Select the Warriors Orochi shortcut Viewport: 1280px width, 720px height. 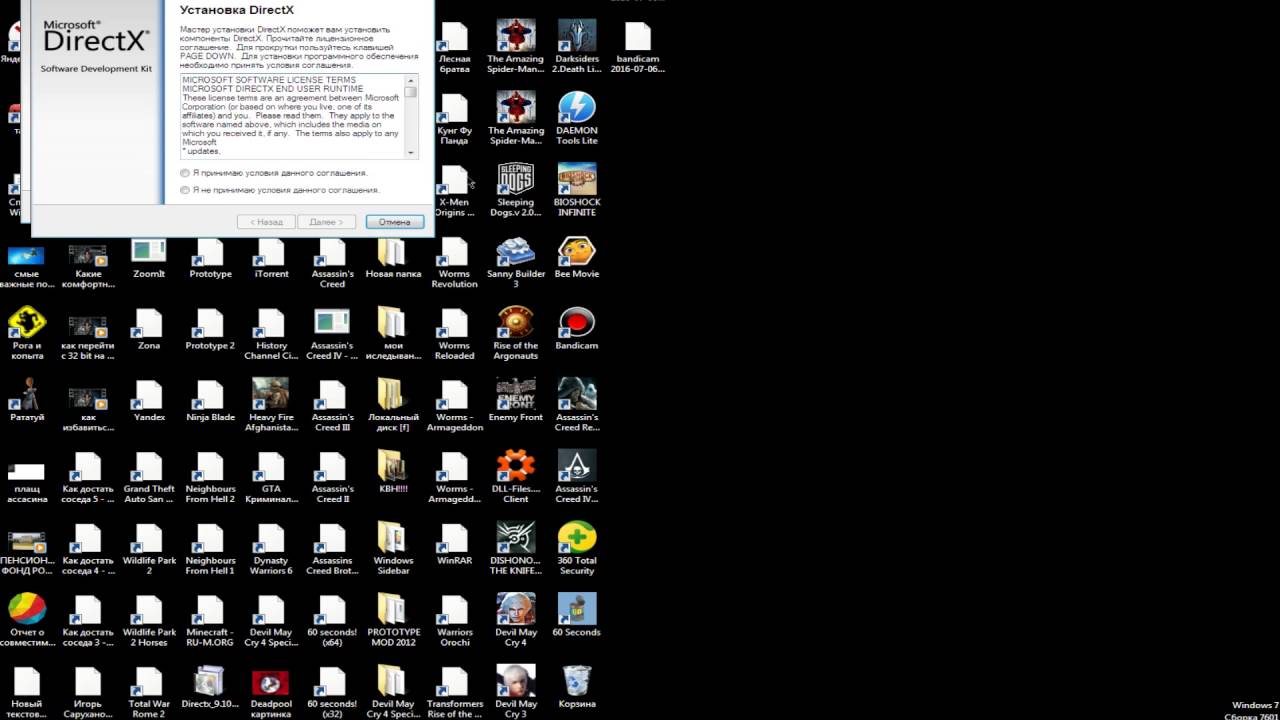pyautogui.click(x=454, y=620)
